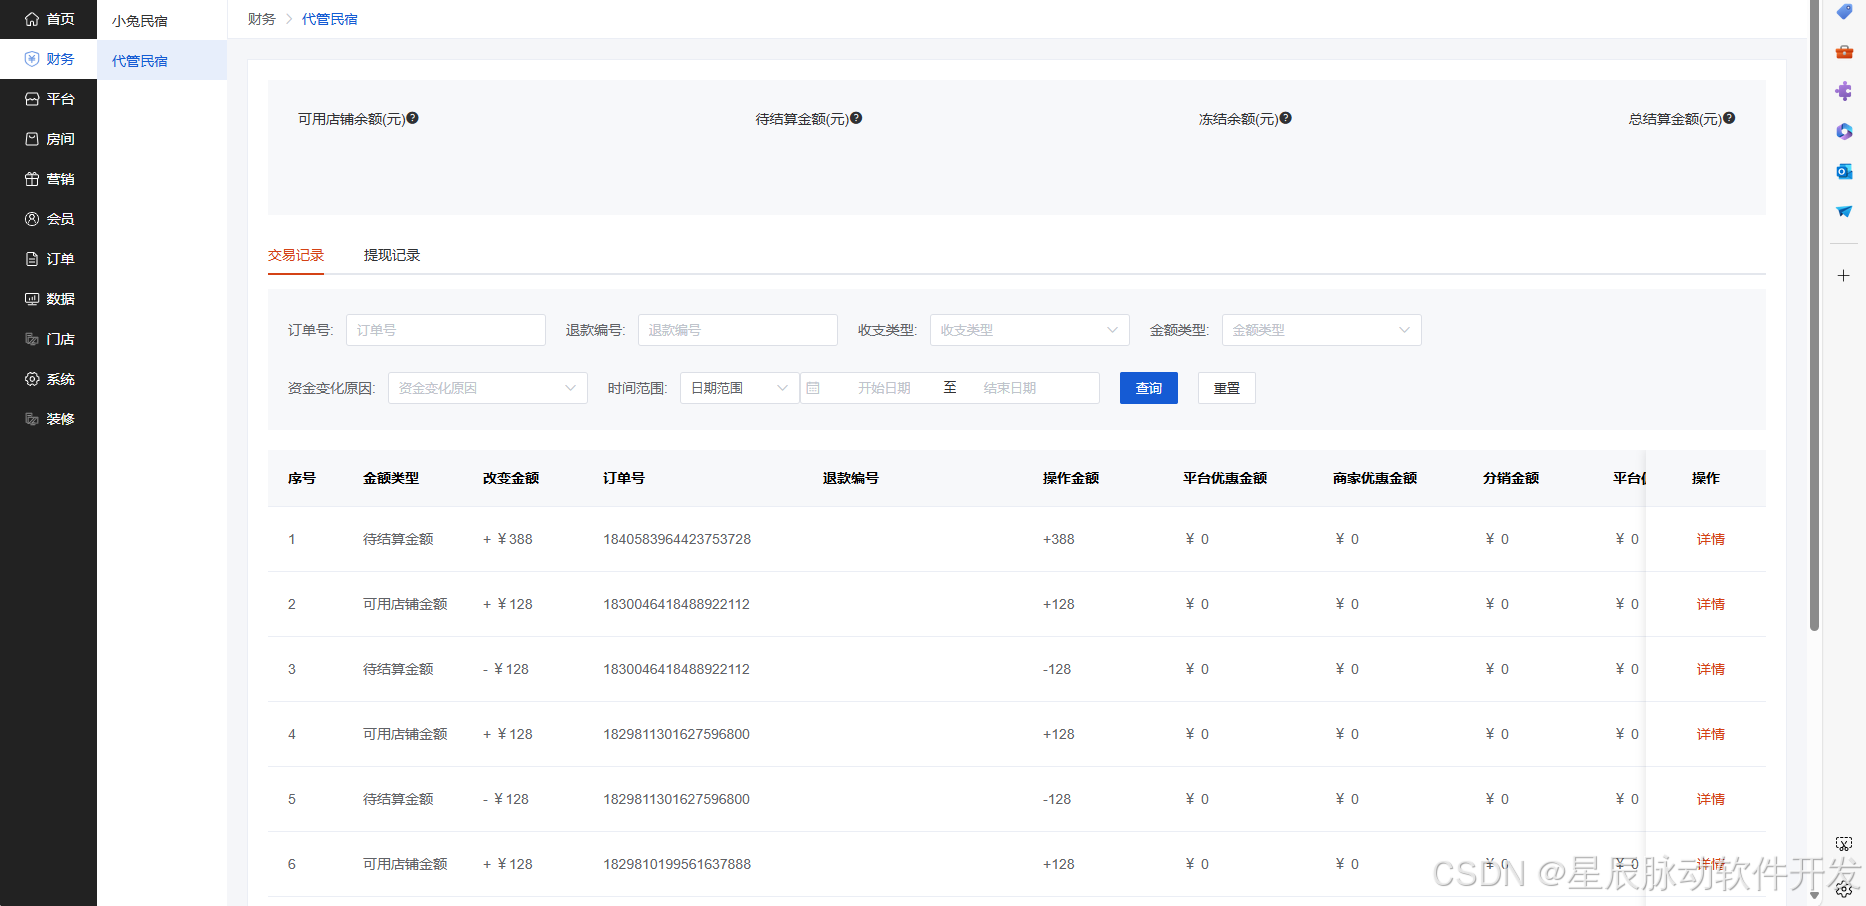The height and width of the screenshot is (906, 1866).
Task: Show help for 待结算金额 question icon
Action: [856, 118]
